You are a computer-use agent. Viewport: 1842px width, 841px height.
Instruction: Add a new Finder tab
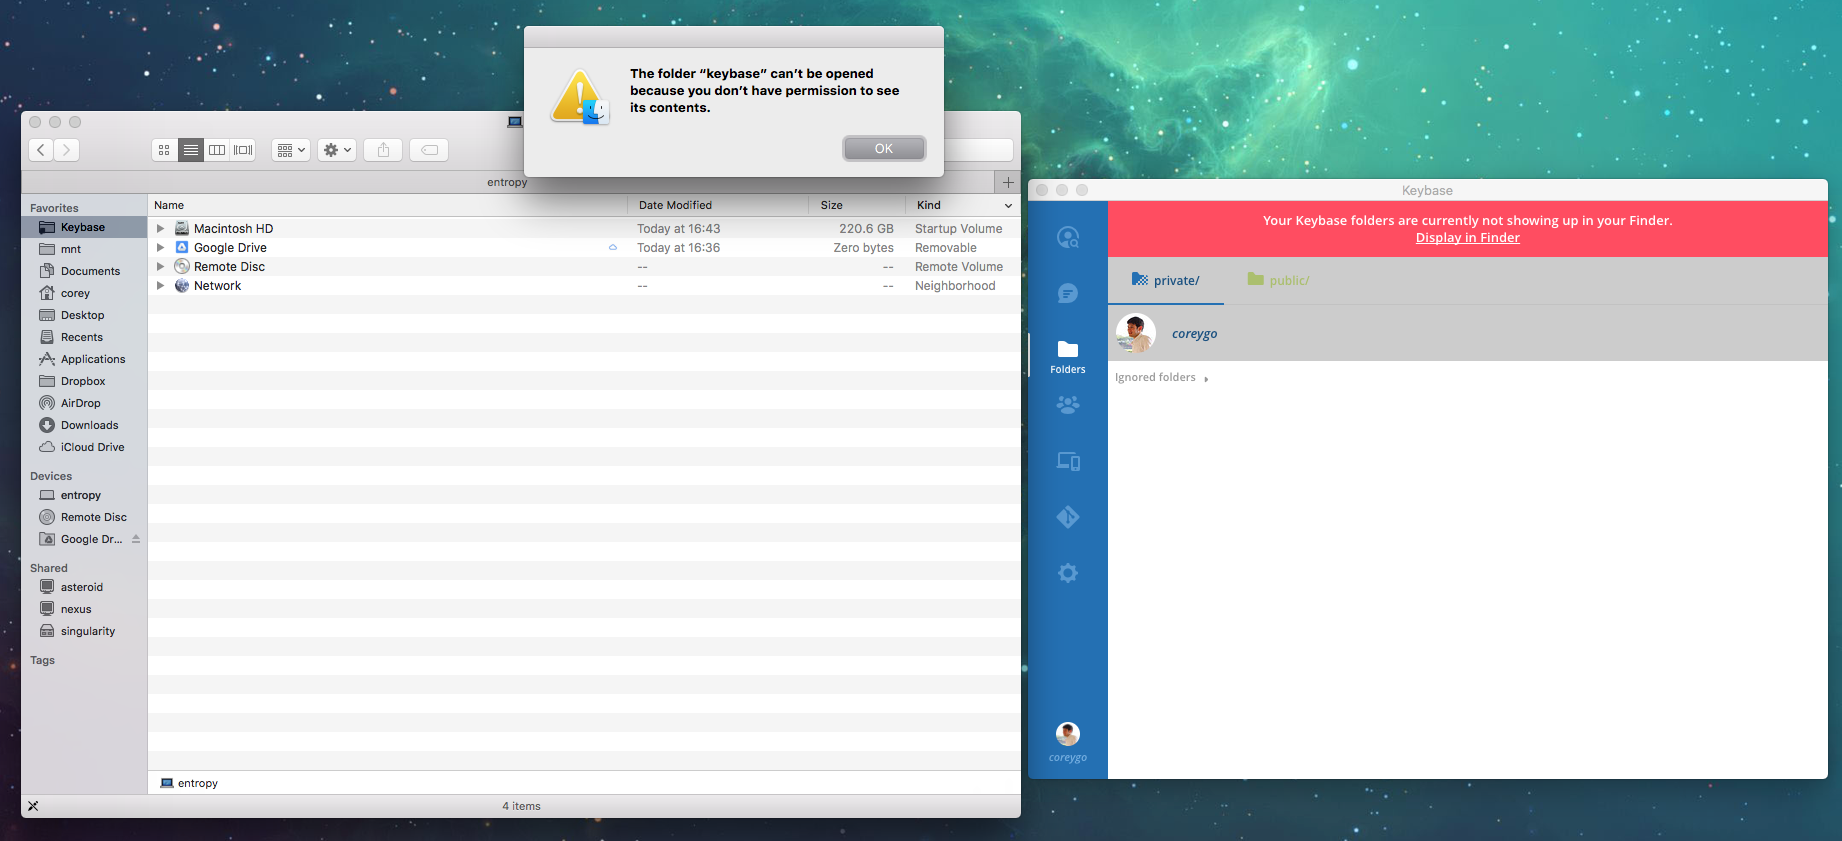[x=1008, y=182]
